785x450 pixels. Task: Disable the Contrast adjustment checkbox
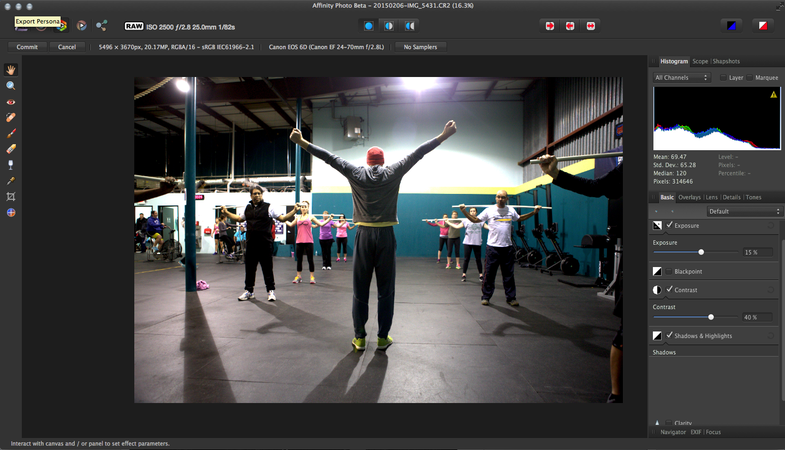tap(669, 290)
